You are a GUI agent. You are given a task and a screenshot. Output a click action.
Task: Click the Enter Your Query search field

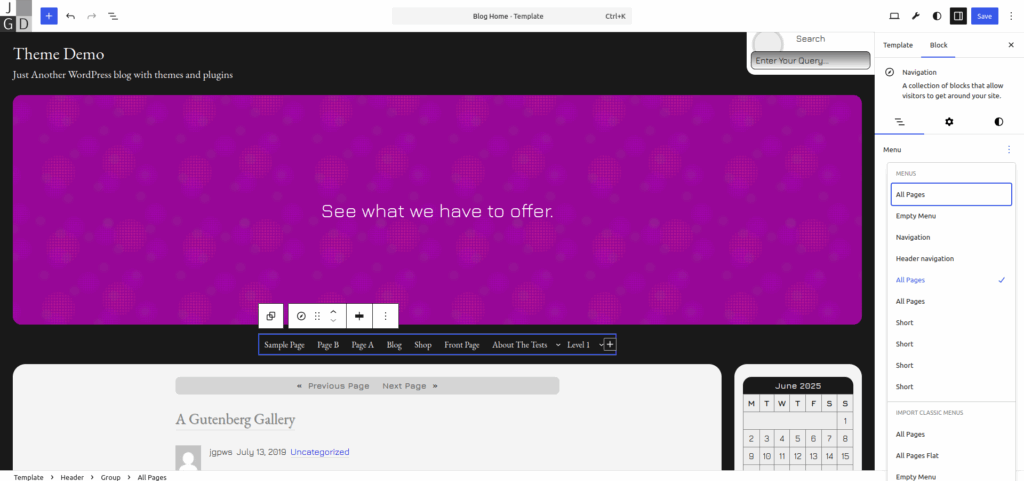tap(810, 61)
